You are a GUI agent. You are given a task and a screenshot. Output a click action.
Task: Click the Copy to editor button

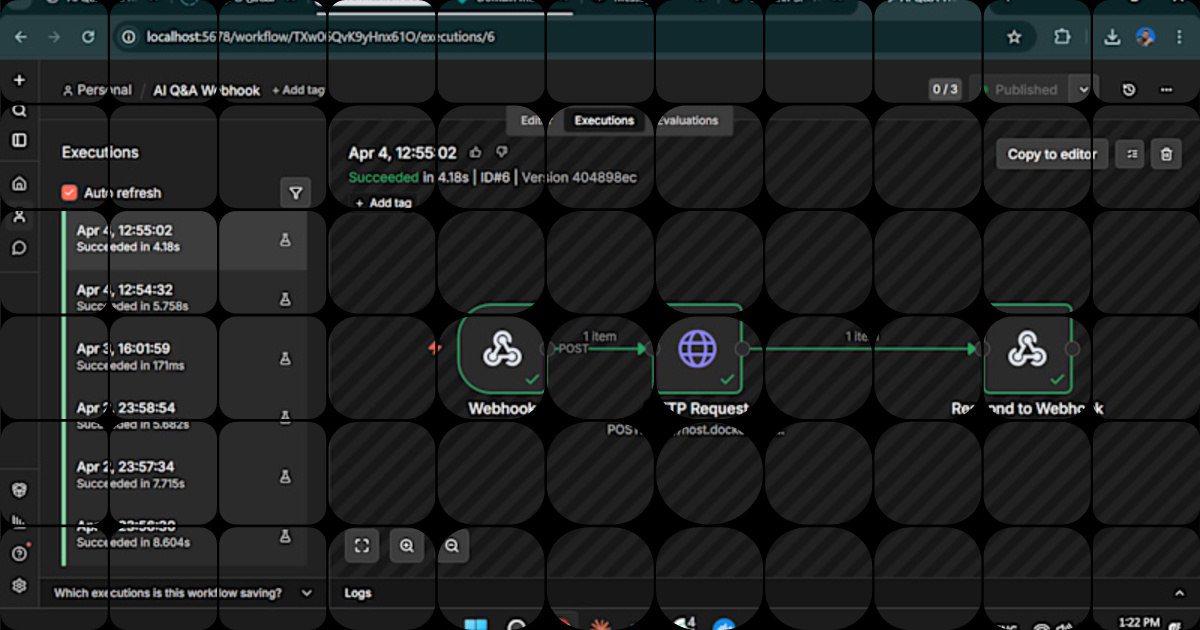point(1052,154)
